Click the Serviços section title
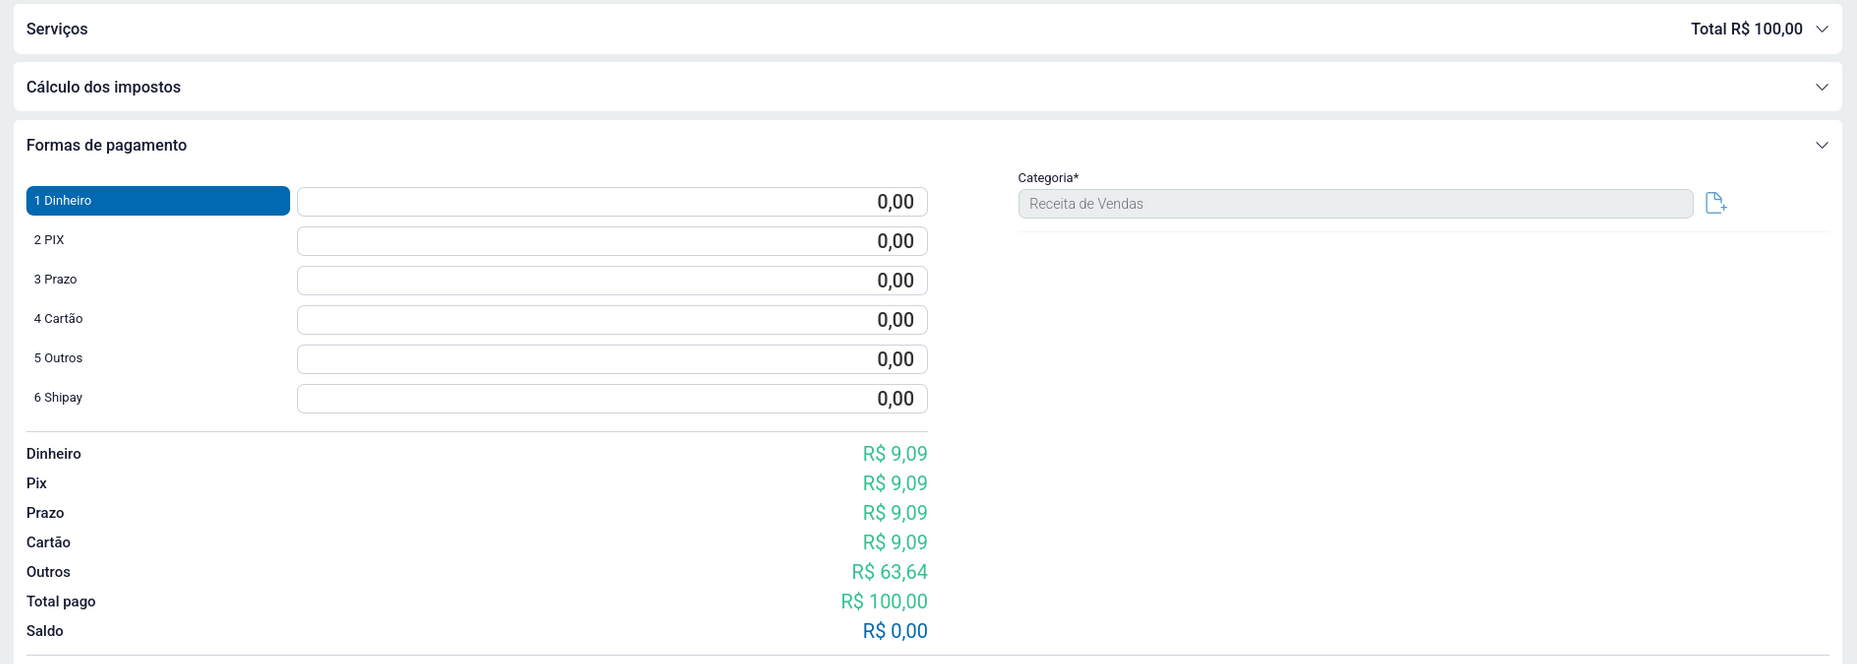 pyautogui.click(x=57, y=29)
